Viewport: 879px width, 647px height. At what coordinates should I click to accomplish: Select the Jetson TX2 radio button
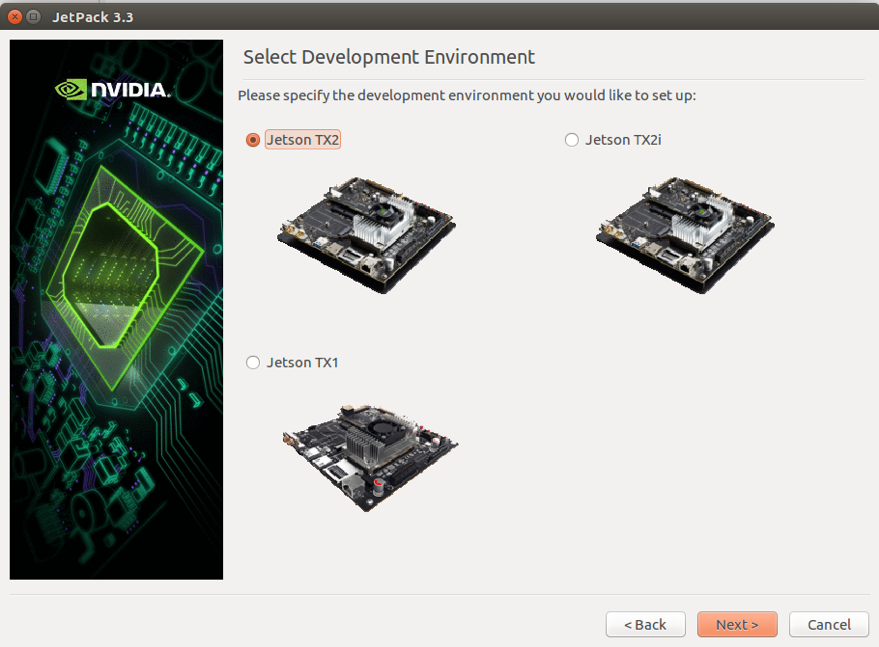coord(253,140)
